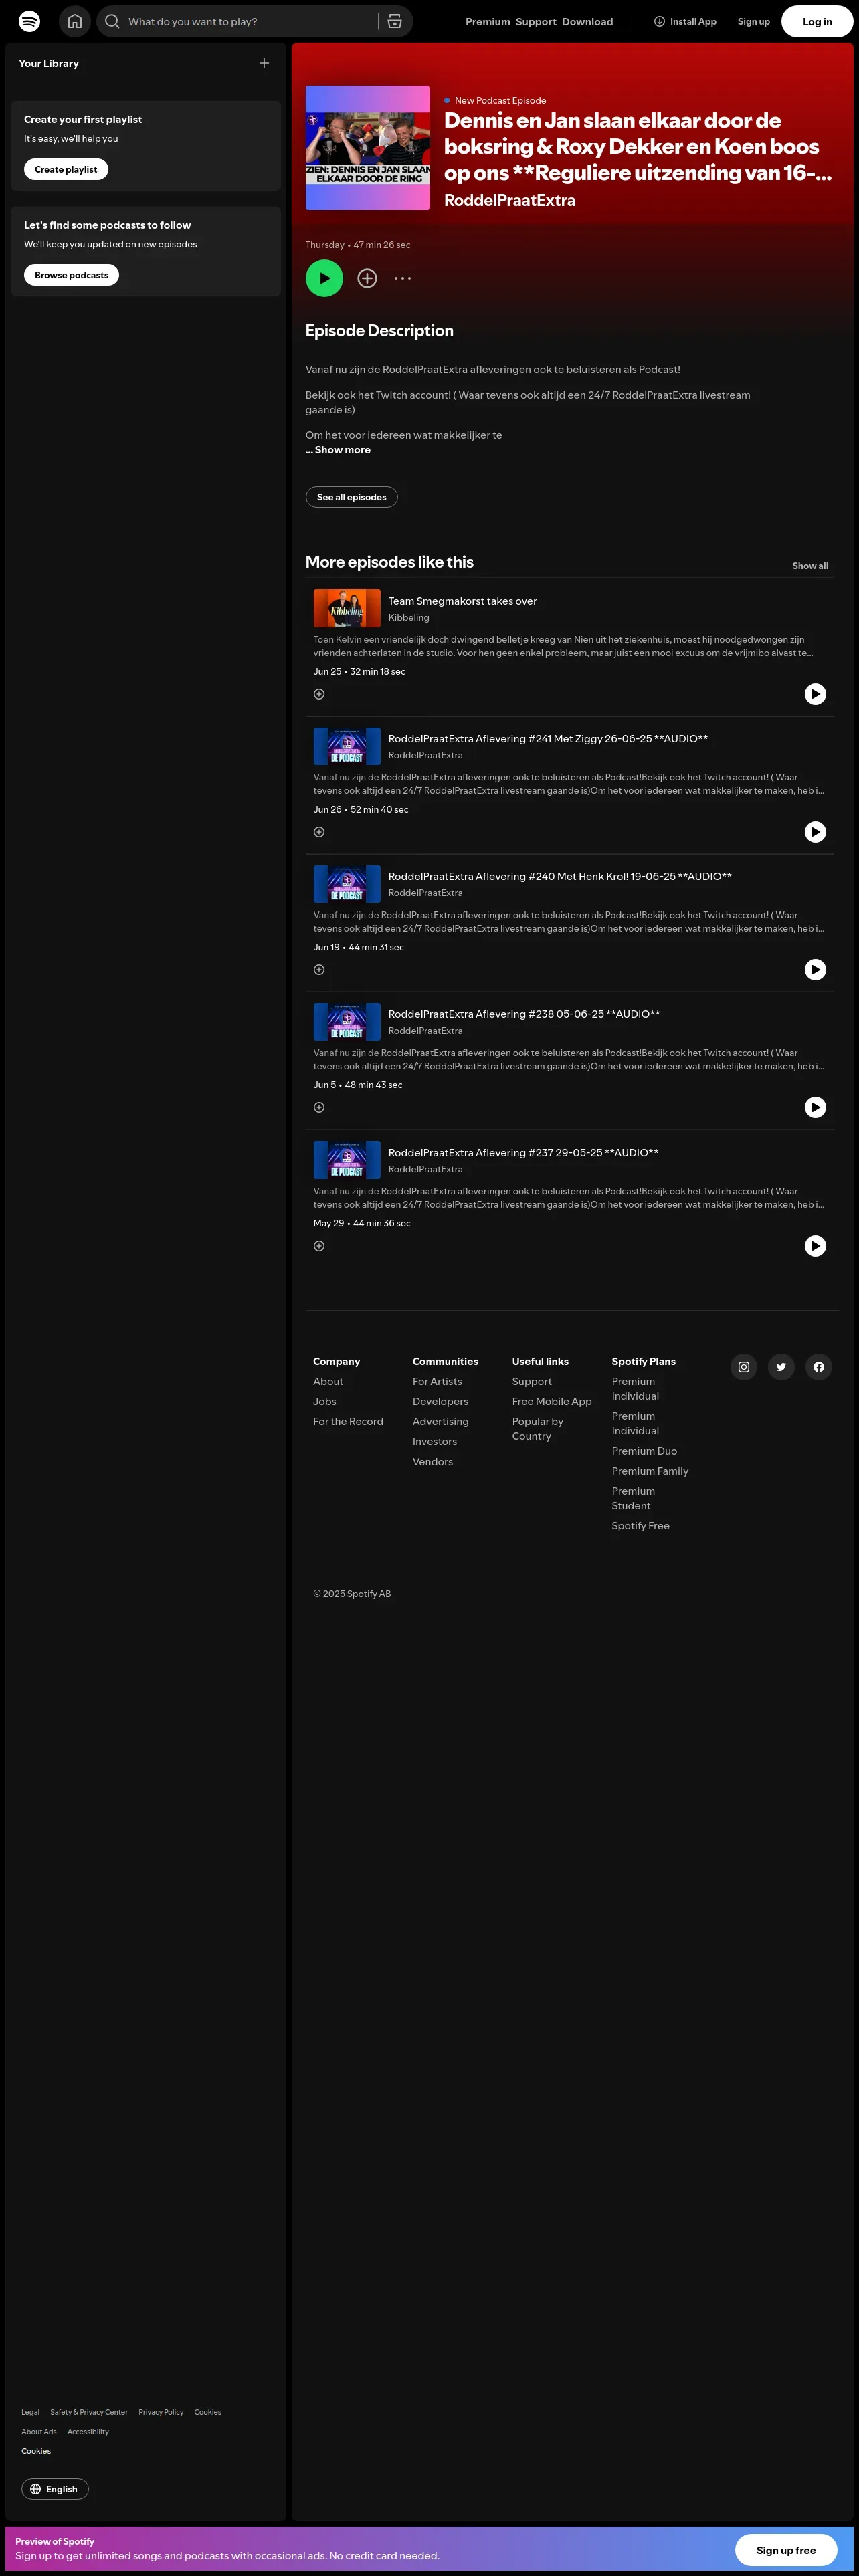Open Vendors footer link
Screen dimensions: 859x2576
coord(432,1462)
